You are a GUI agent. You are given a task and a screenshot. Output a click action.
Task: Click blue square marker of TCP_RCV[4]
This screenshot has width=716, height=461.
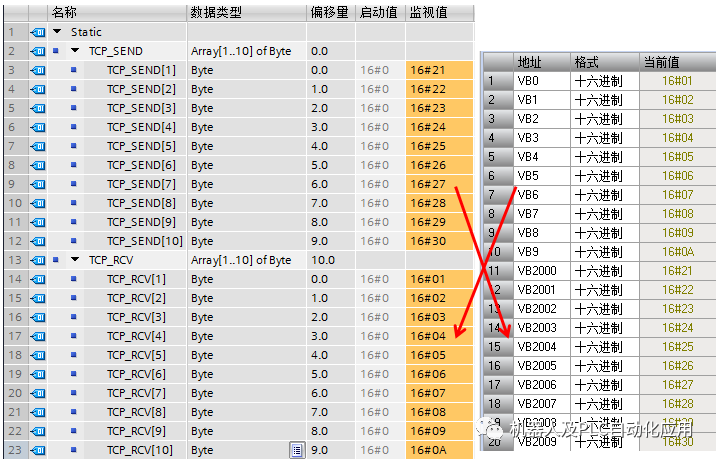pyautogui.click(x=74, y=335)
